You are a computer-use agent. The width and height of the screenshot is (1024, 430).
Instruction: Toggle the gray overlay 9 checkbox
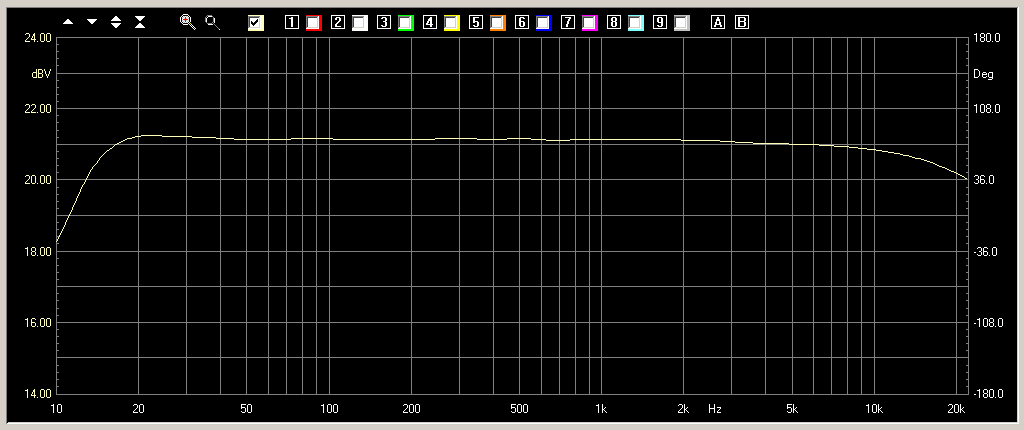tap(682, 23)
